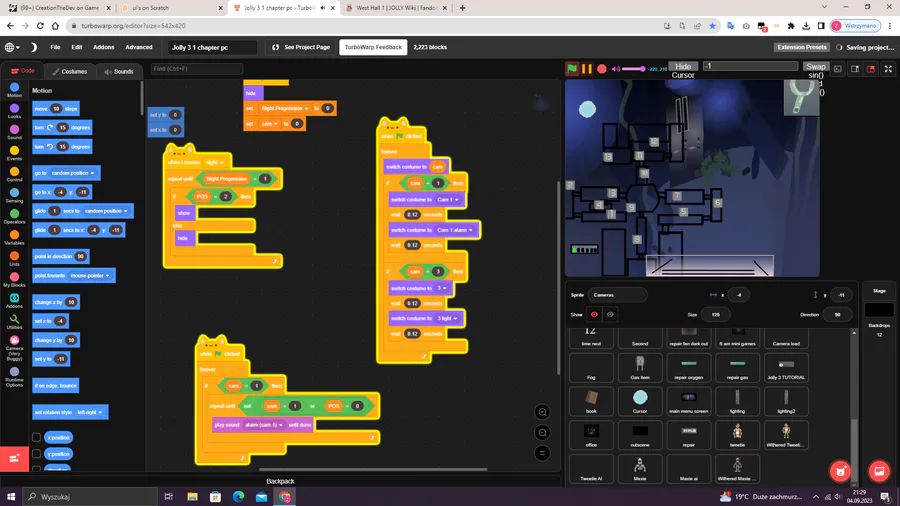
Task: Select the Sensing block category
Action: [14, 196]
